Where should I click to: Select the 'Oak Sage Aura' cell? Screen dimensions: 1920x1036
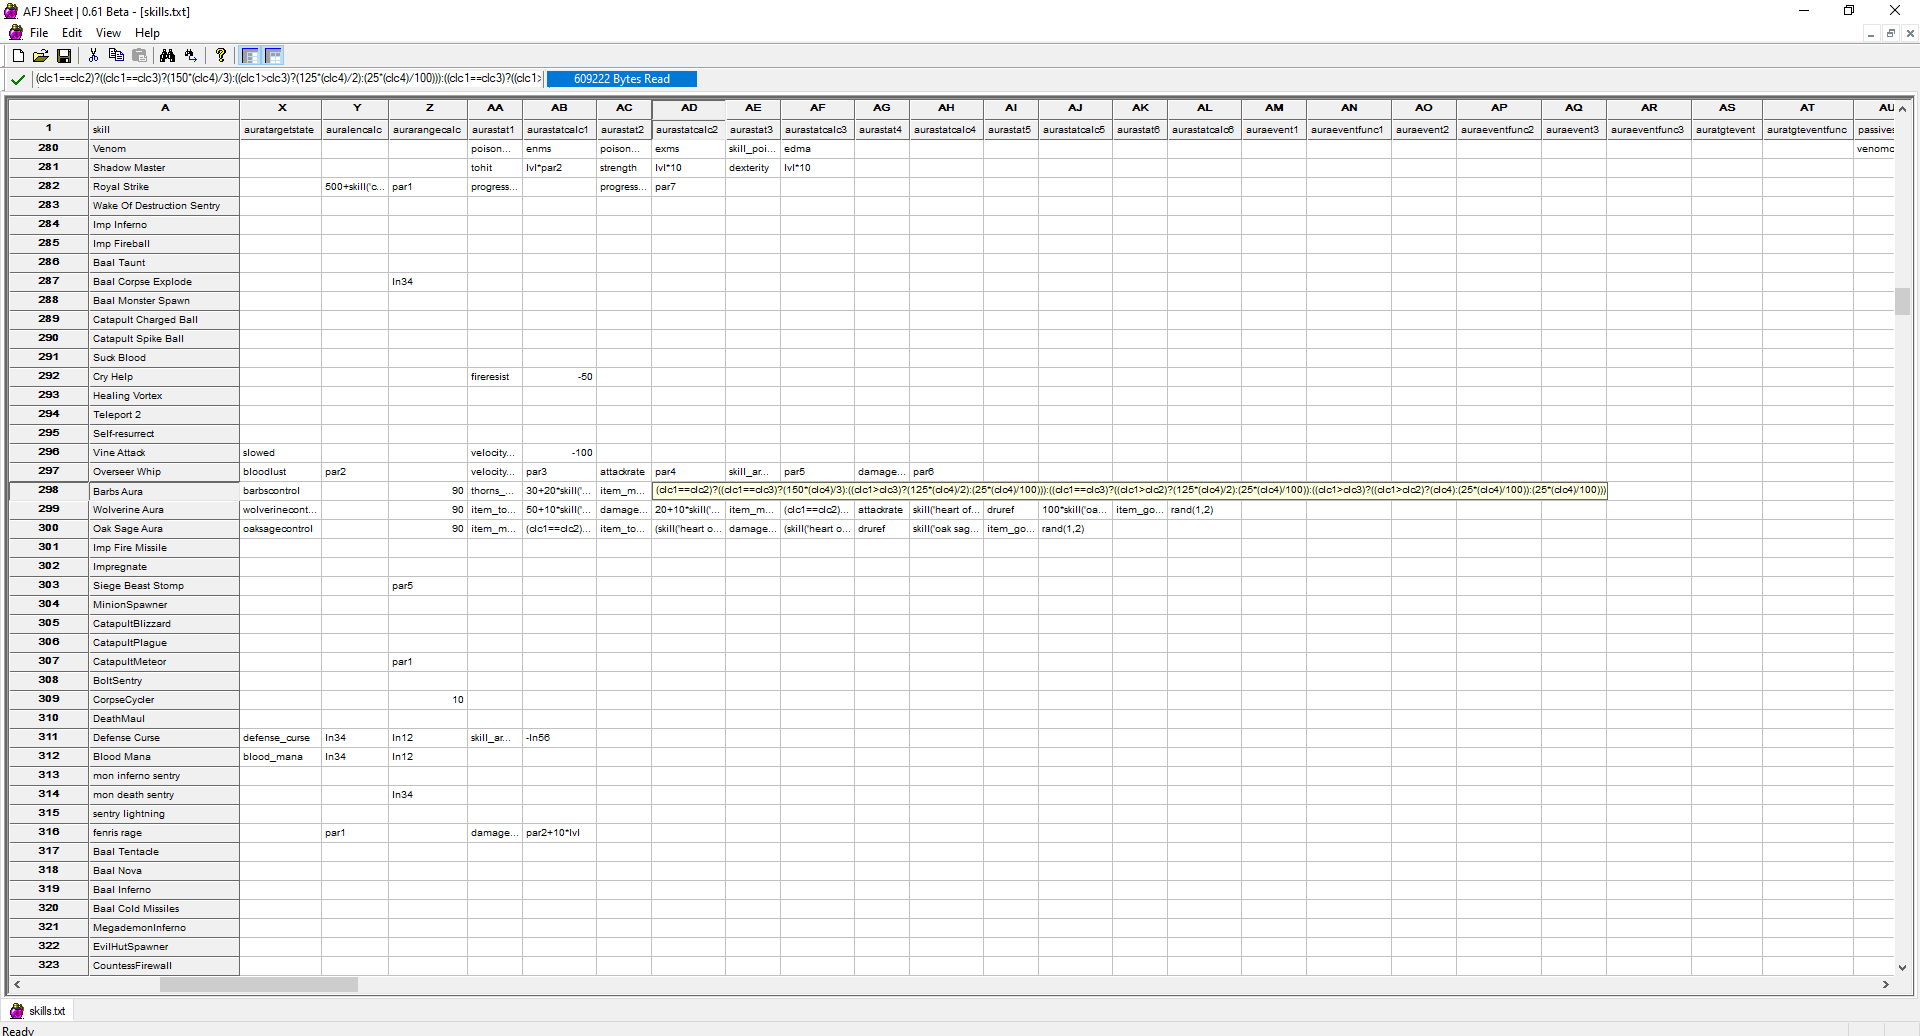164,529
